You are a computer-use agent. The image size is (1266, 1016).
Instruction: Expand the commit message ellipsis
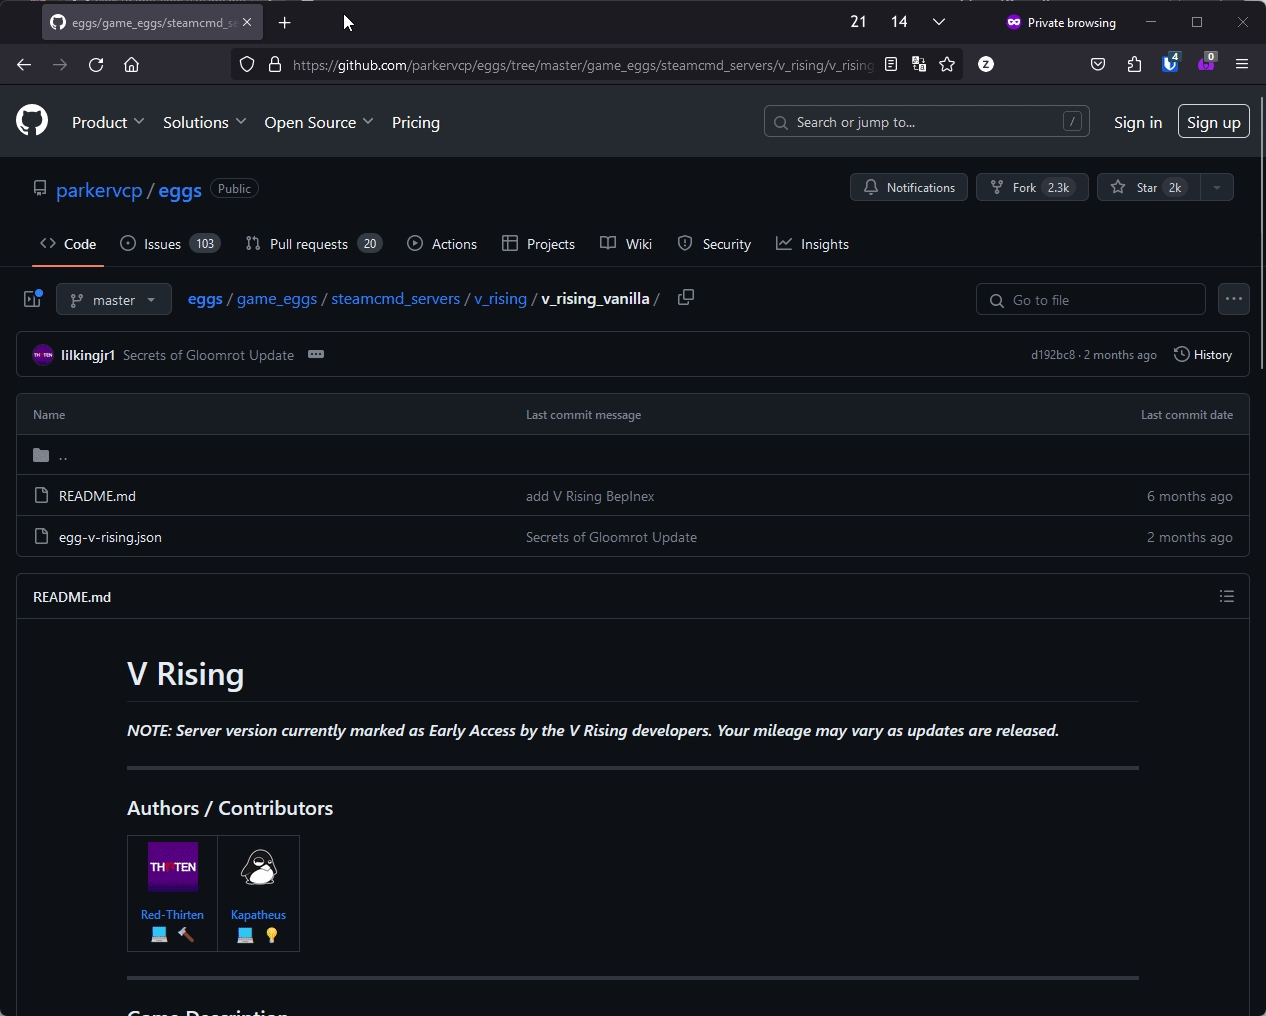click(x=316, y=355)
